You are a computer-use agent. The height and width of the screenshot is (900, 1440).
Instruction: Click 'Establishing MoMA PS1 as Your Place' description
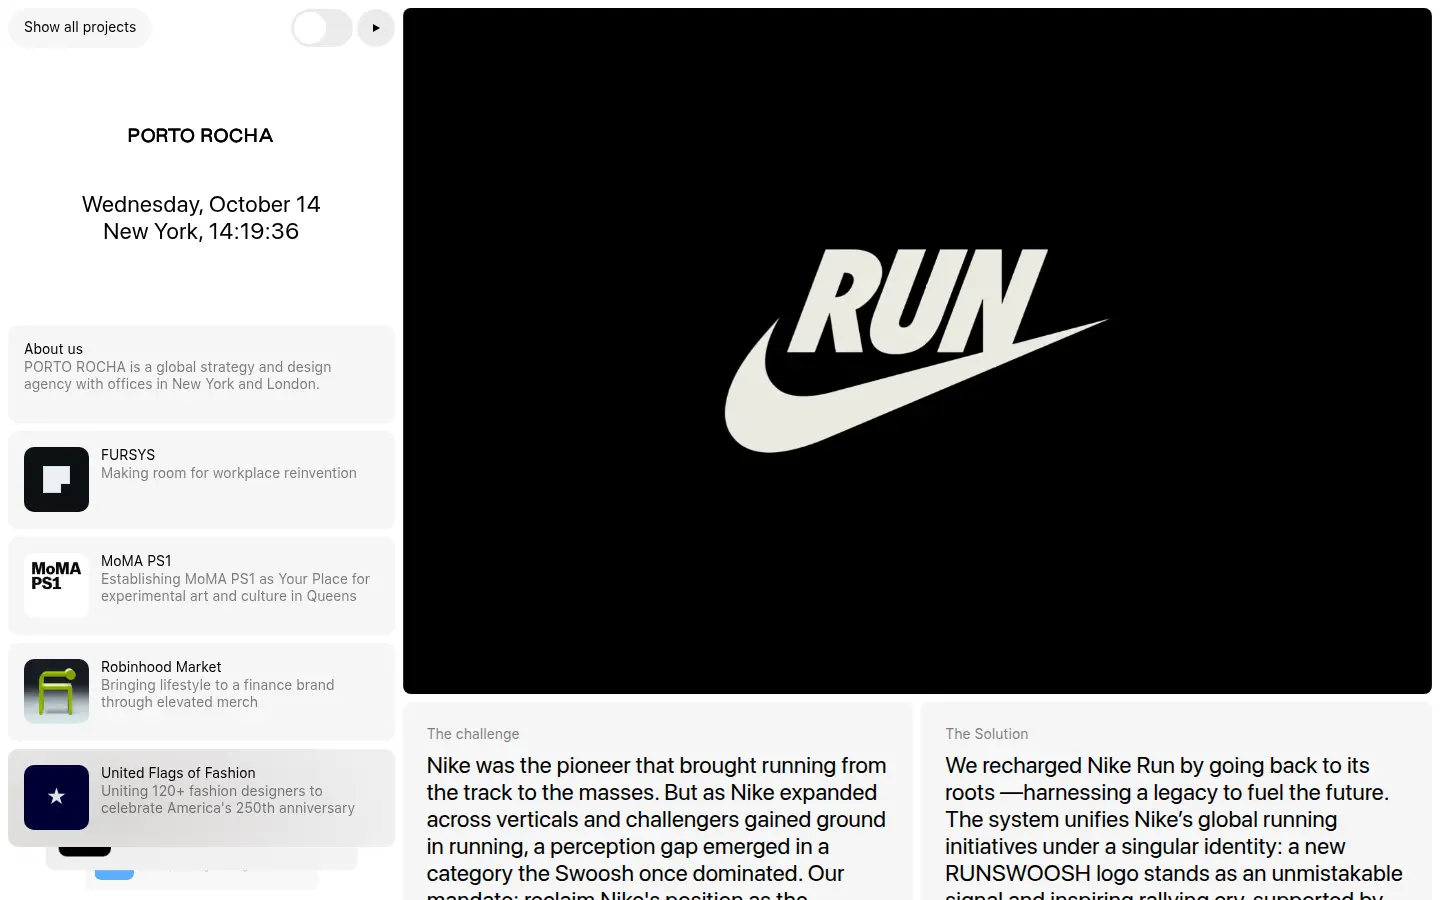pos(235,588)
